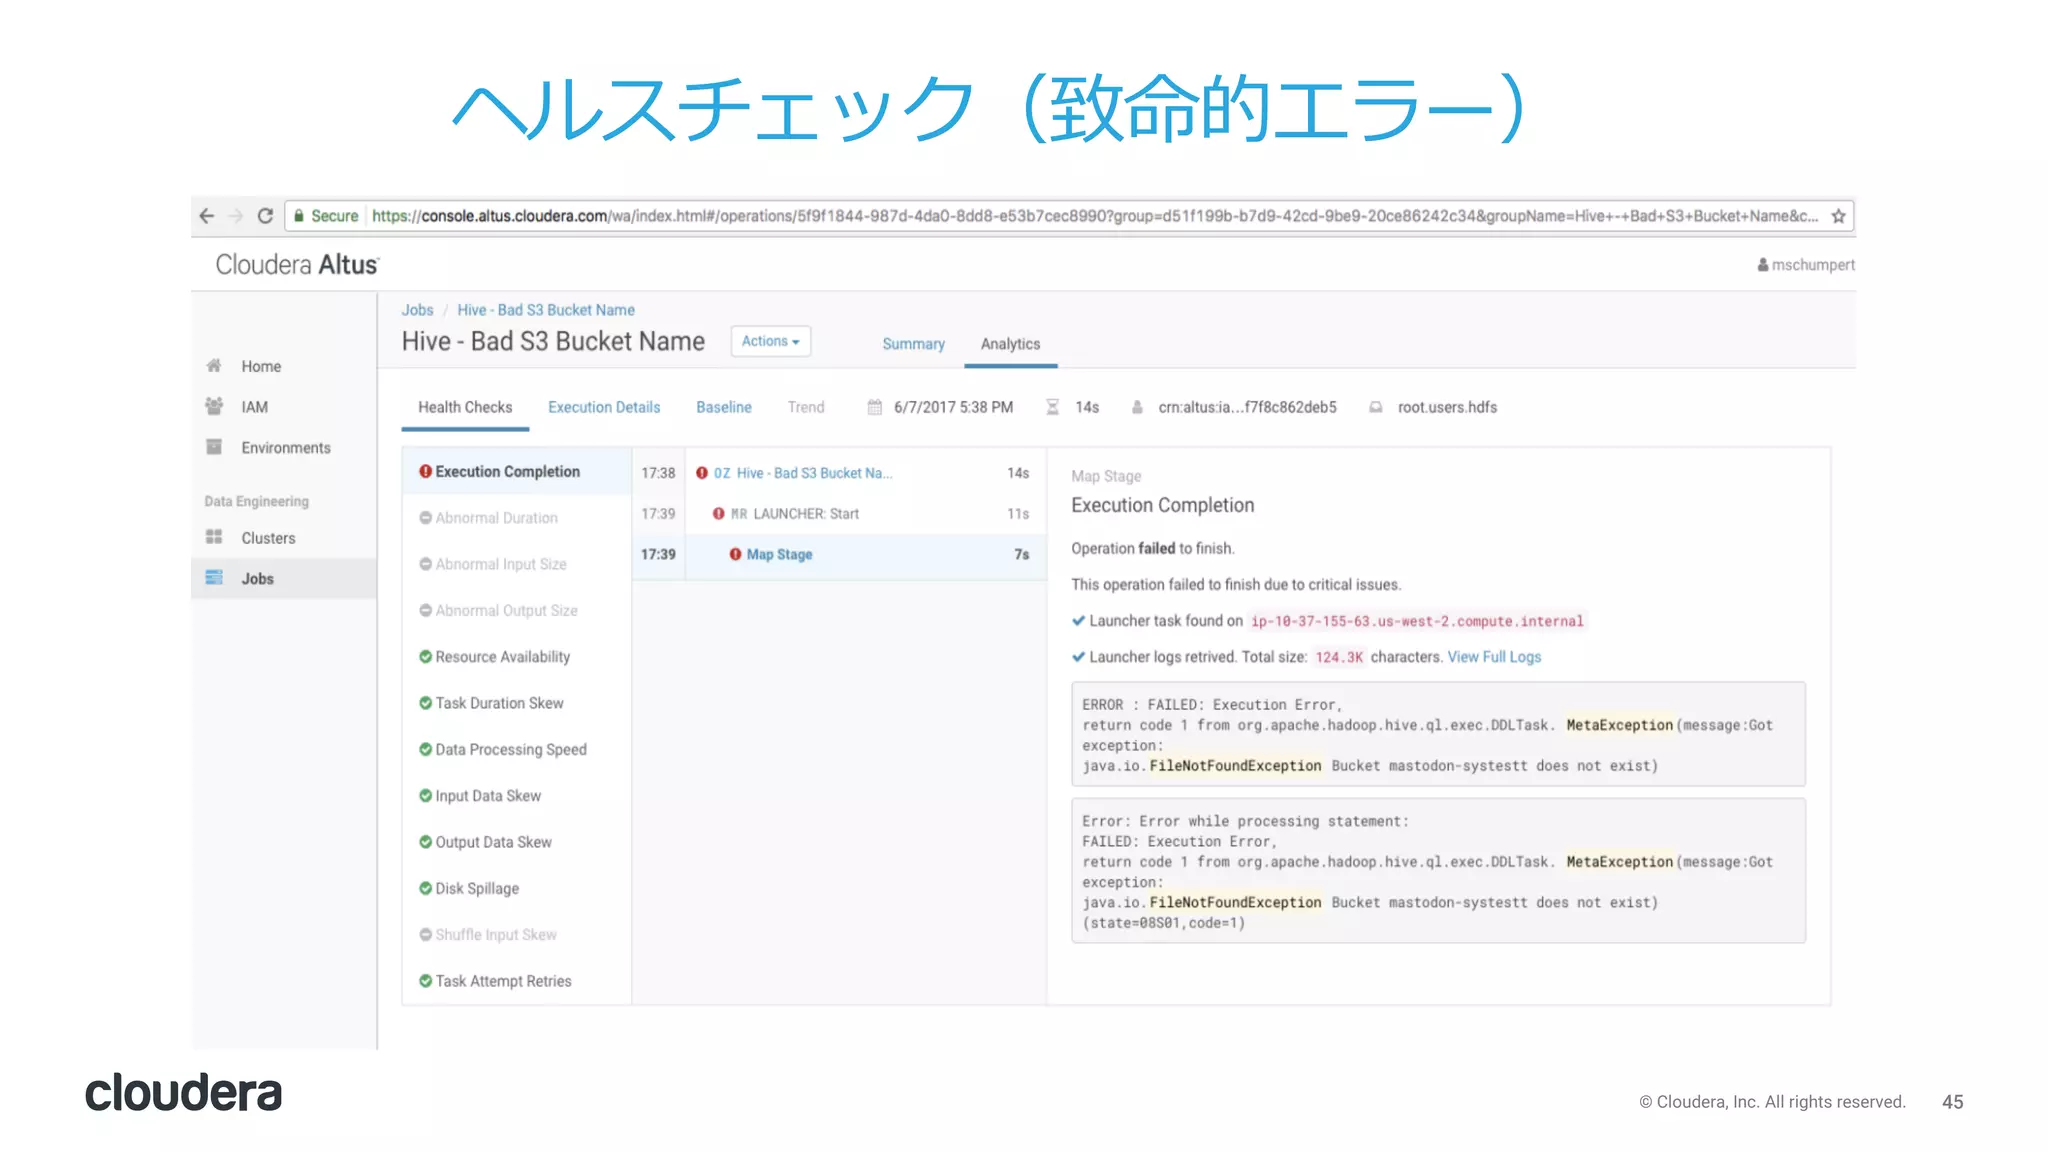Select Resource Availability health check
The height and width of the screenshot is (1152, 2048).
pyautogui.click(x=516, y=657)
